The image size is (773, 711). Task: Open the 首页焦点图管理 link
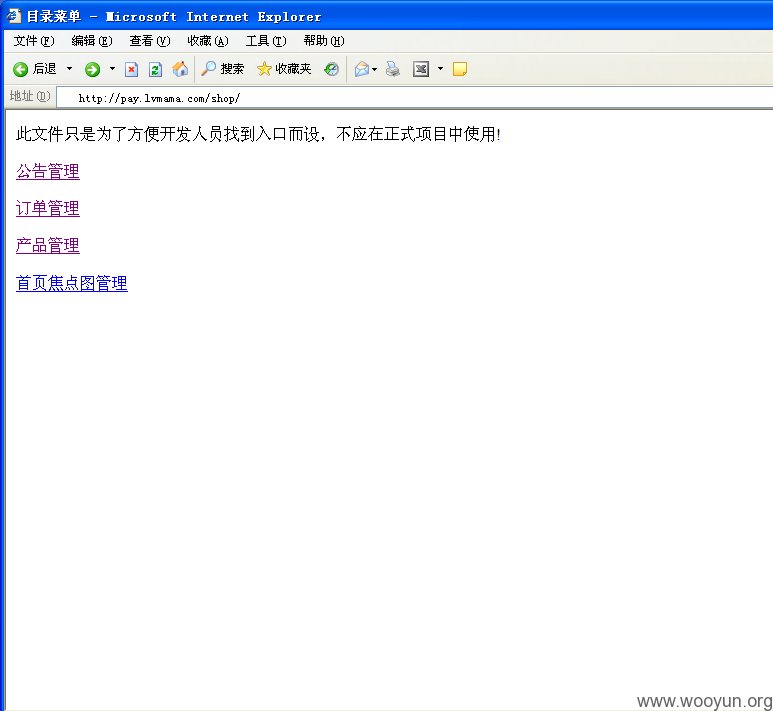click(72, 284)
